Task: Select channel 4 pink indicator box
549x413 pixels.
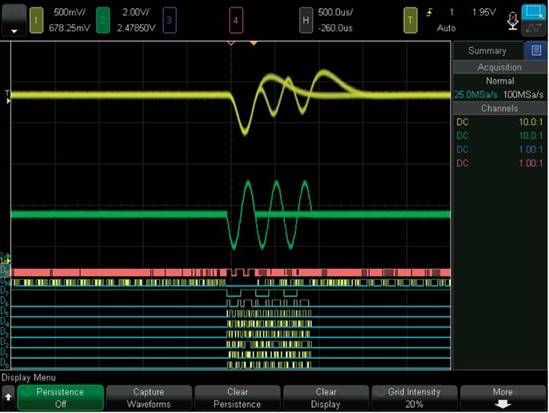Action: [236, 20]
